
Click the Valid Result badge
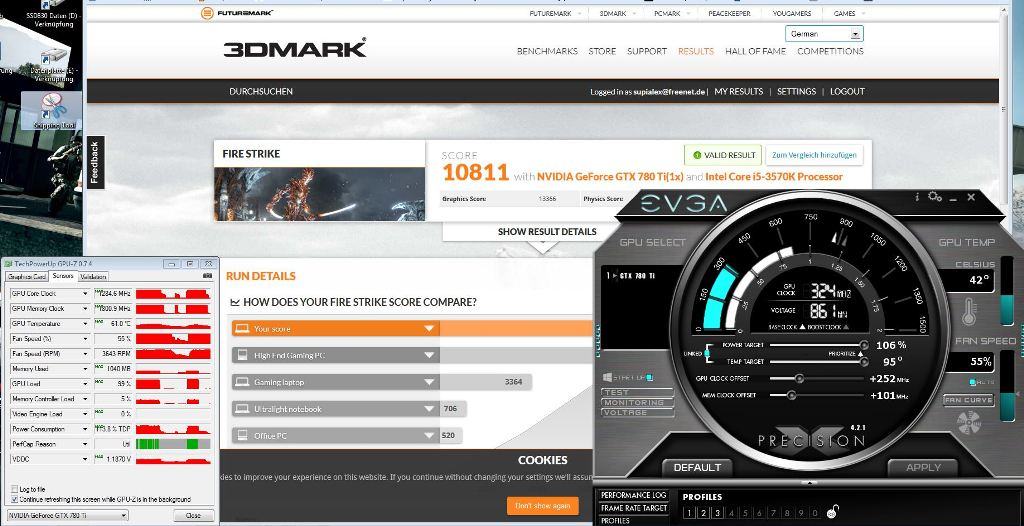click(x=723, y=156)
